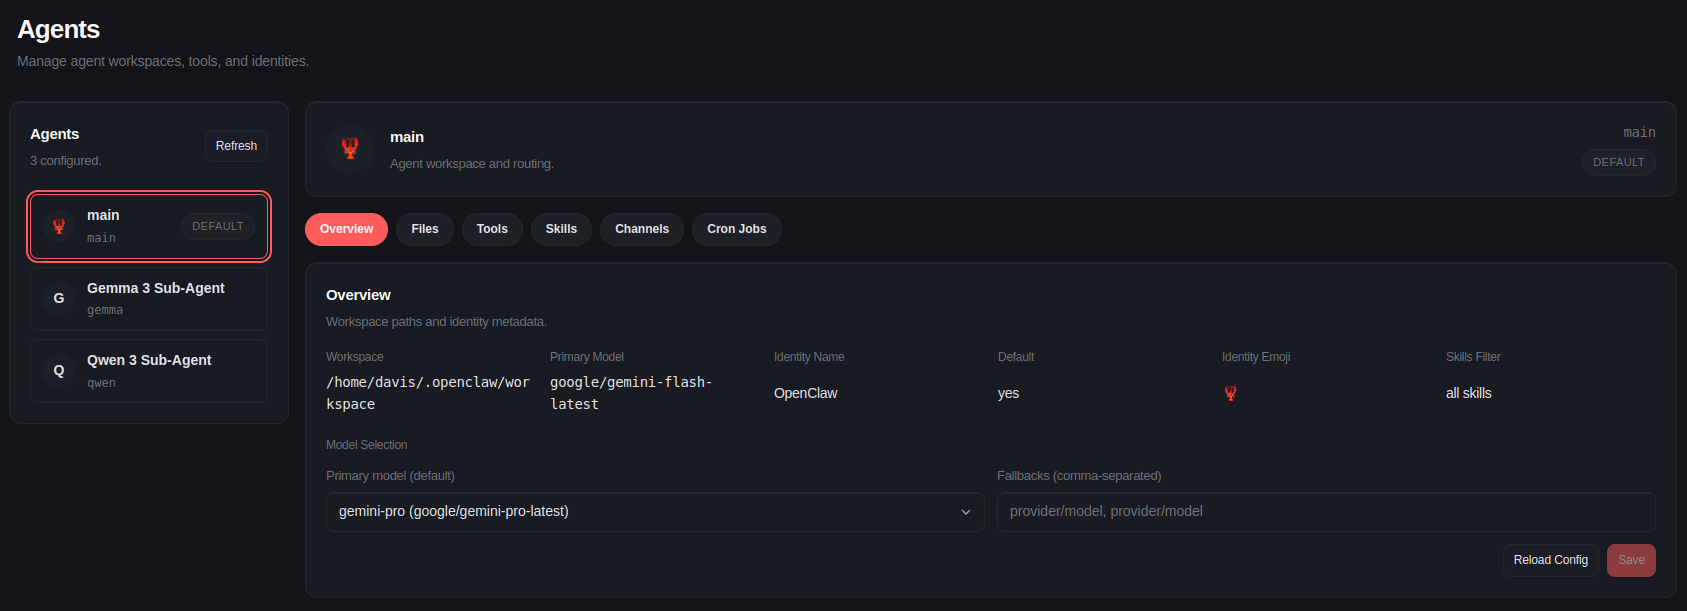This screenshot has width=1687, height=611.
Task: Click the G avatar for Gemma sub-agent
Action: click(x=59, y=298)
